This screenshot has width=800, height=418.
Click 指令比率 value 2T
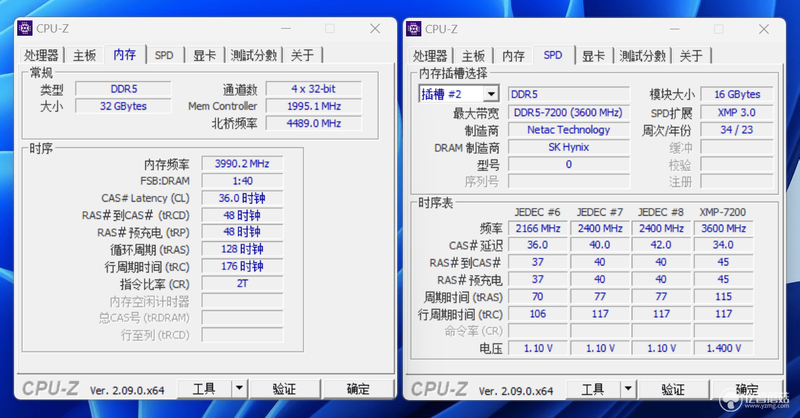[x=242, y=284]
